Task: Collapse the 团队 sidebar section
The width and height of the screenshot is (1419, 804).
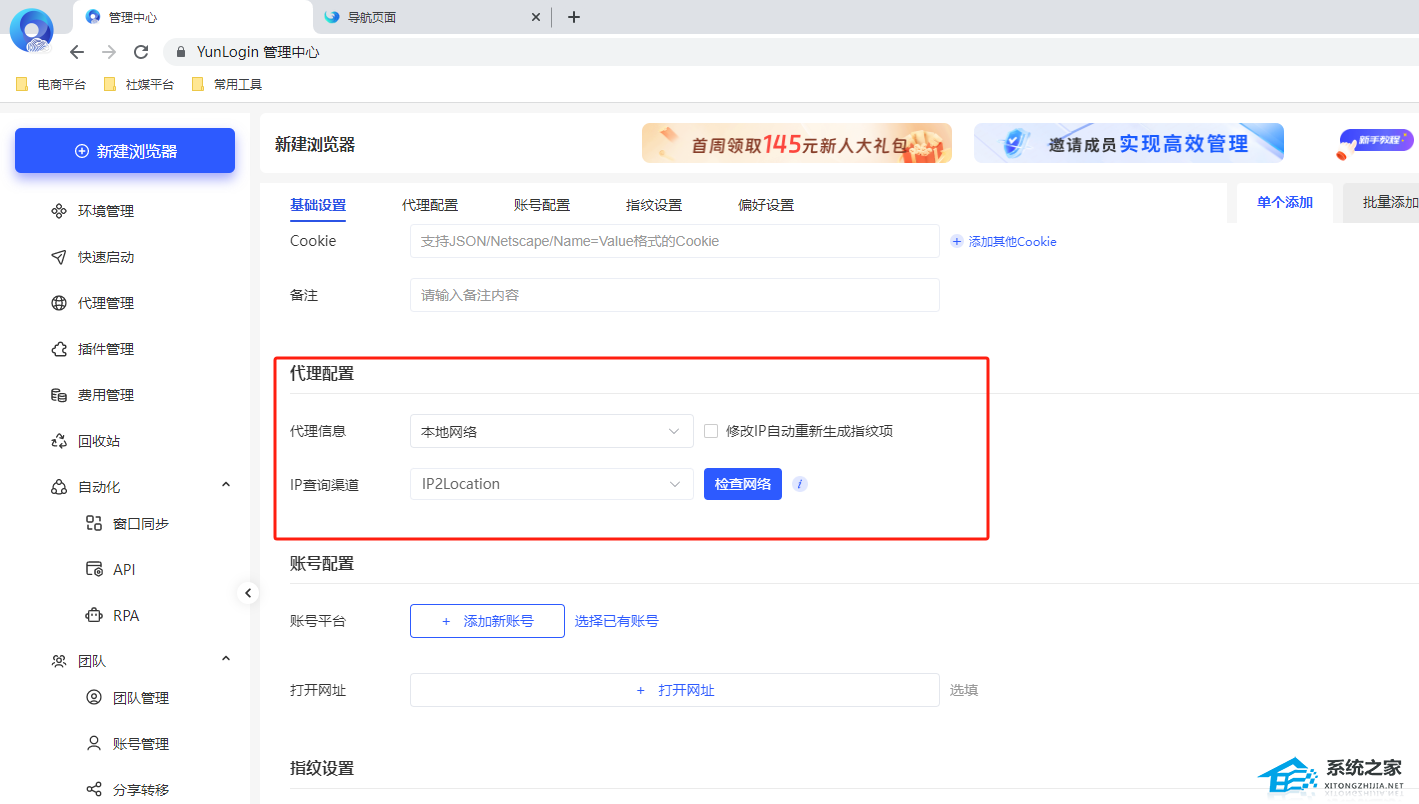Action: coord(226,659)
